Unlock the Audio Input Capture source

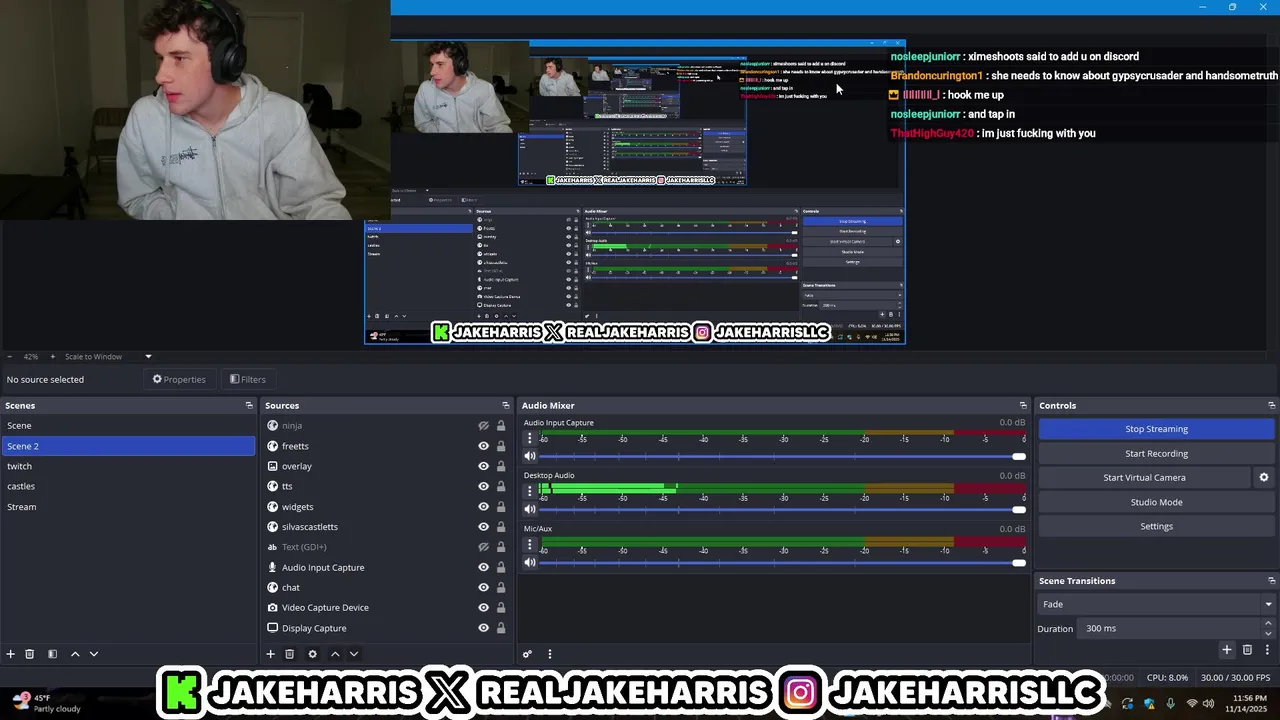501,567
